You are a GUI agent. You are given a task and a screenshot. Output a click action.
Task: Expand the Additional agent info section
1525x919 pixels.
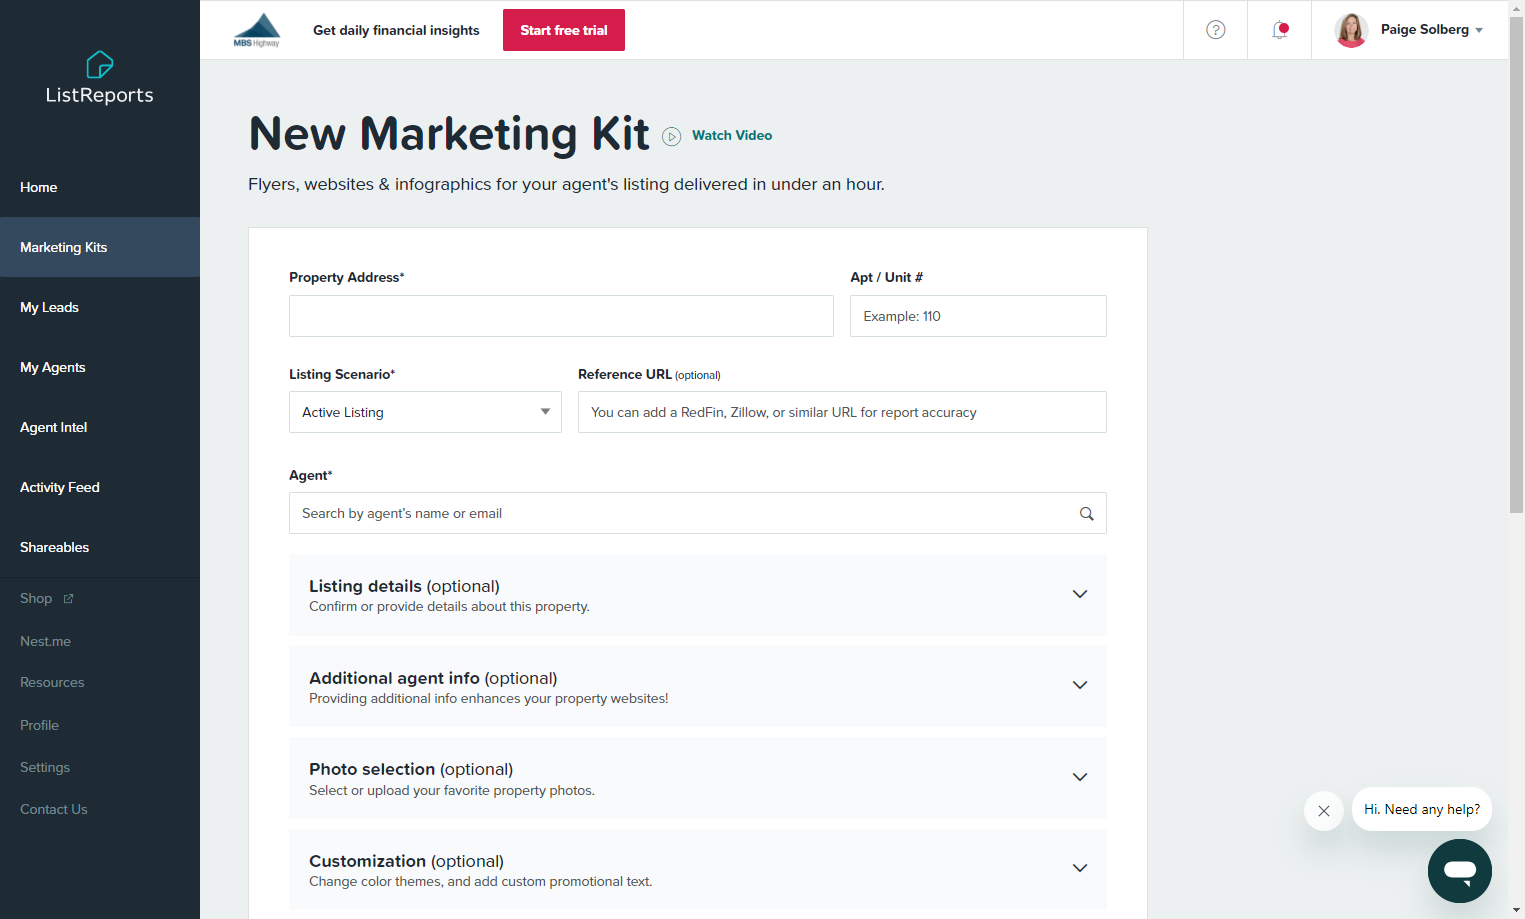coord(698,687)
